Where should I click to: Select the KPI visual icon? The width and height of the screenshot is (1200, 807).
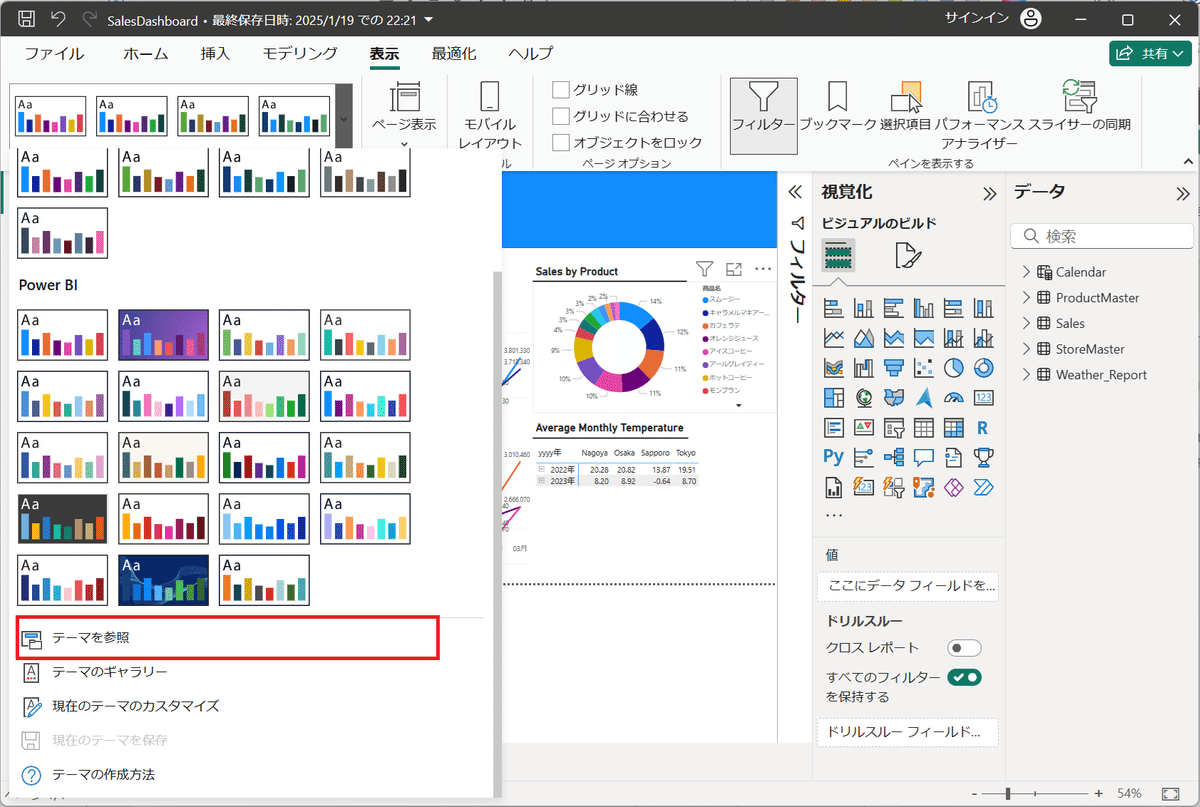point(863,428)
